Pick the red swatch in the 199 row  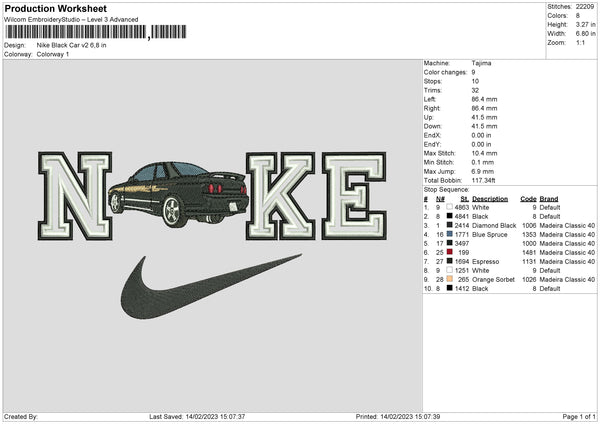[x=449, y=252]
